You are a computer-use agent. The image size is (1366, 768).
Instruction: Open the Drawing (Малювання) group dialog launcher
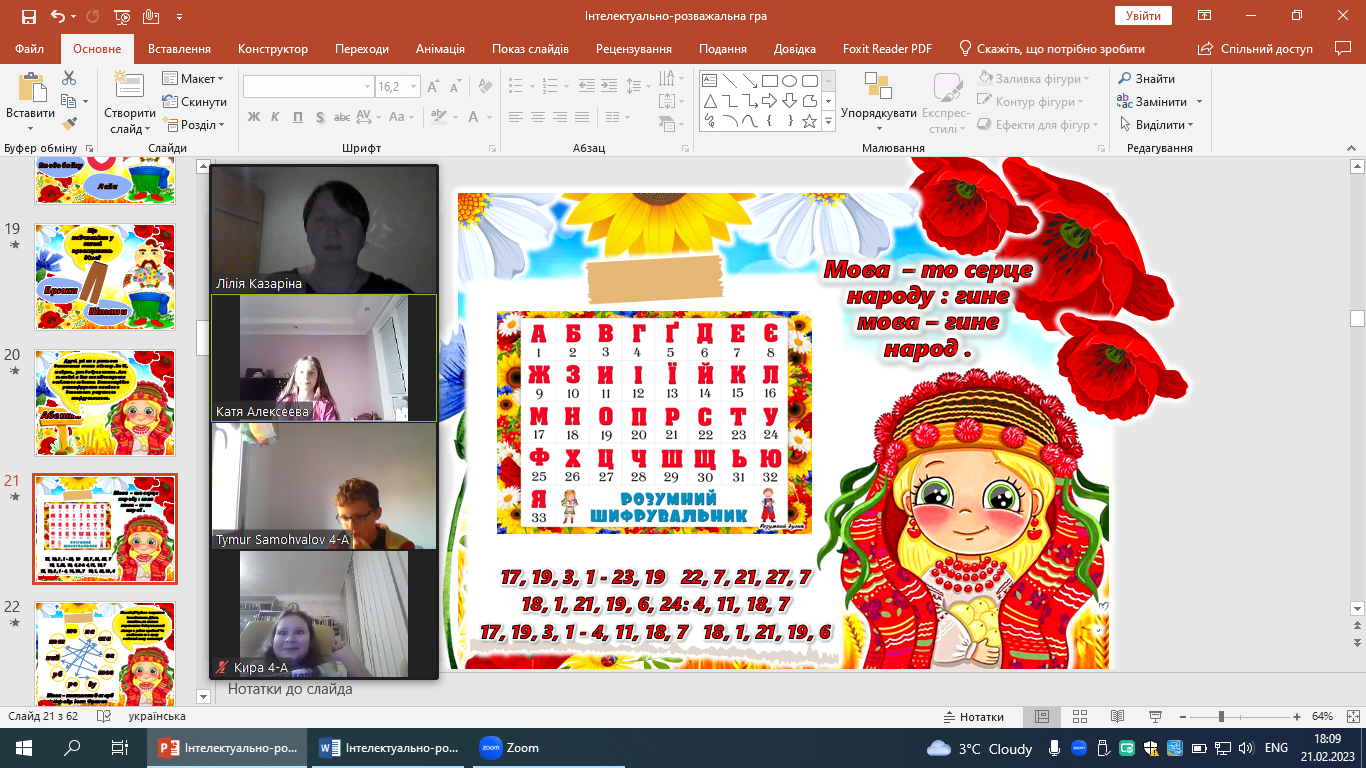1099,148
